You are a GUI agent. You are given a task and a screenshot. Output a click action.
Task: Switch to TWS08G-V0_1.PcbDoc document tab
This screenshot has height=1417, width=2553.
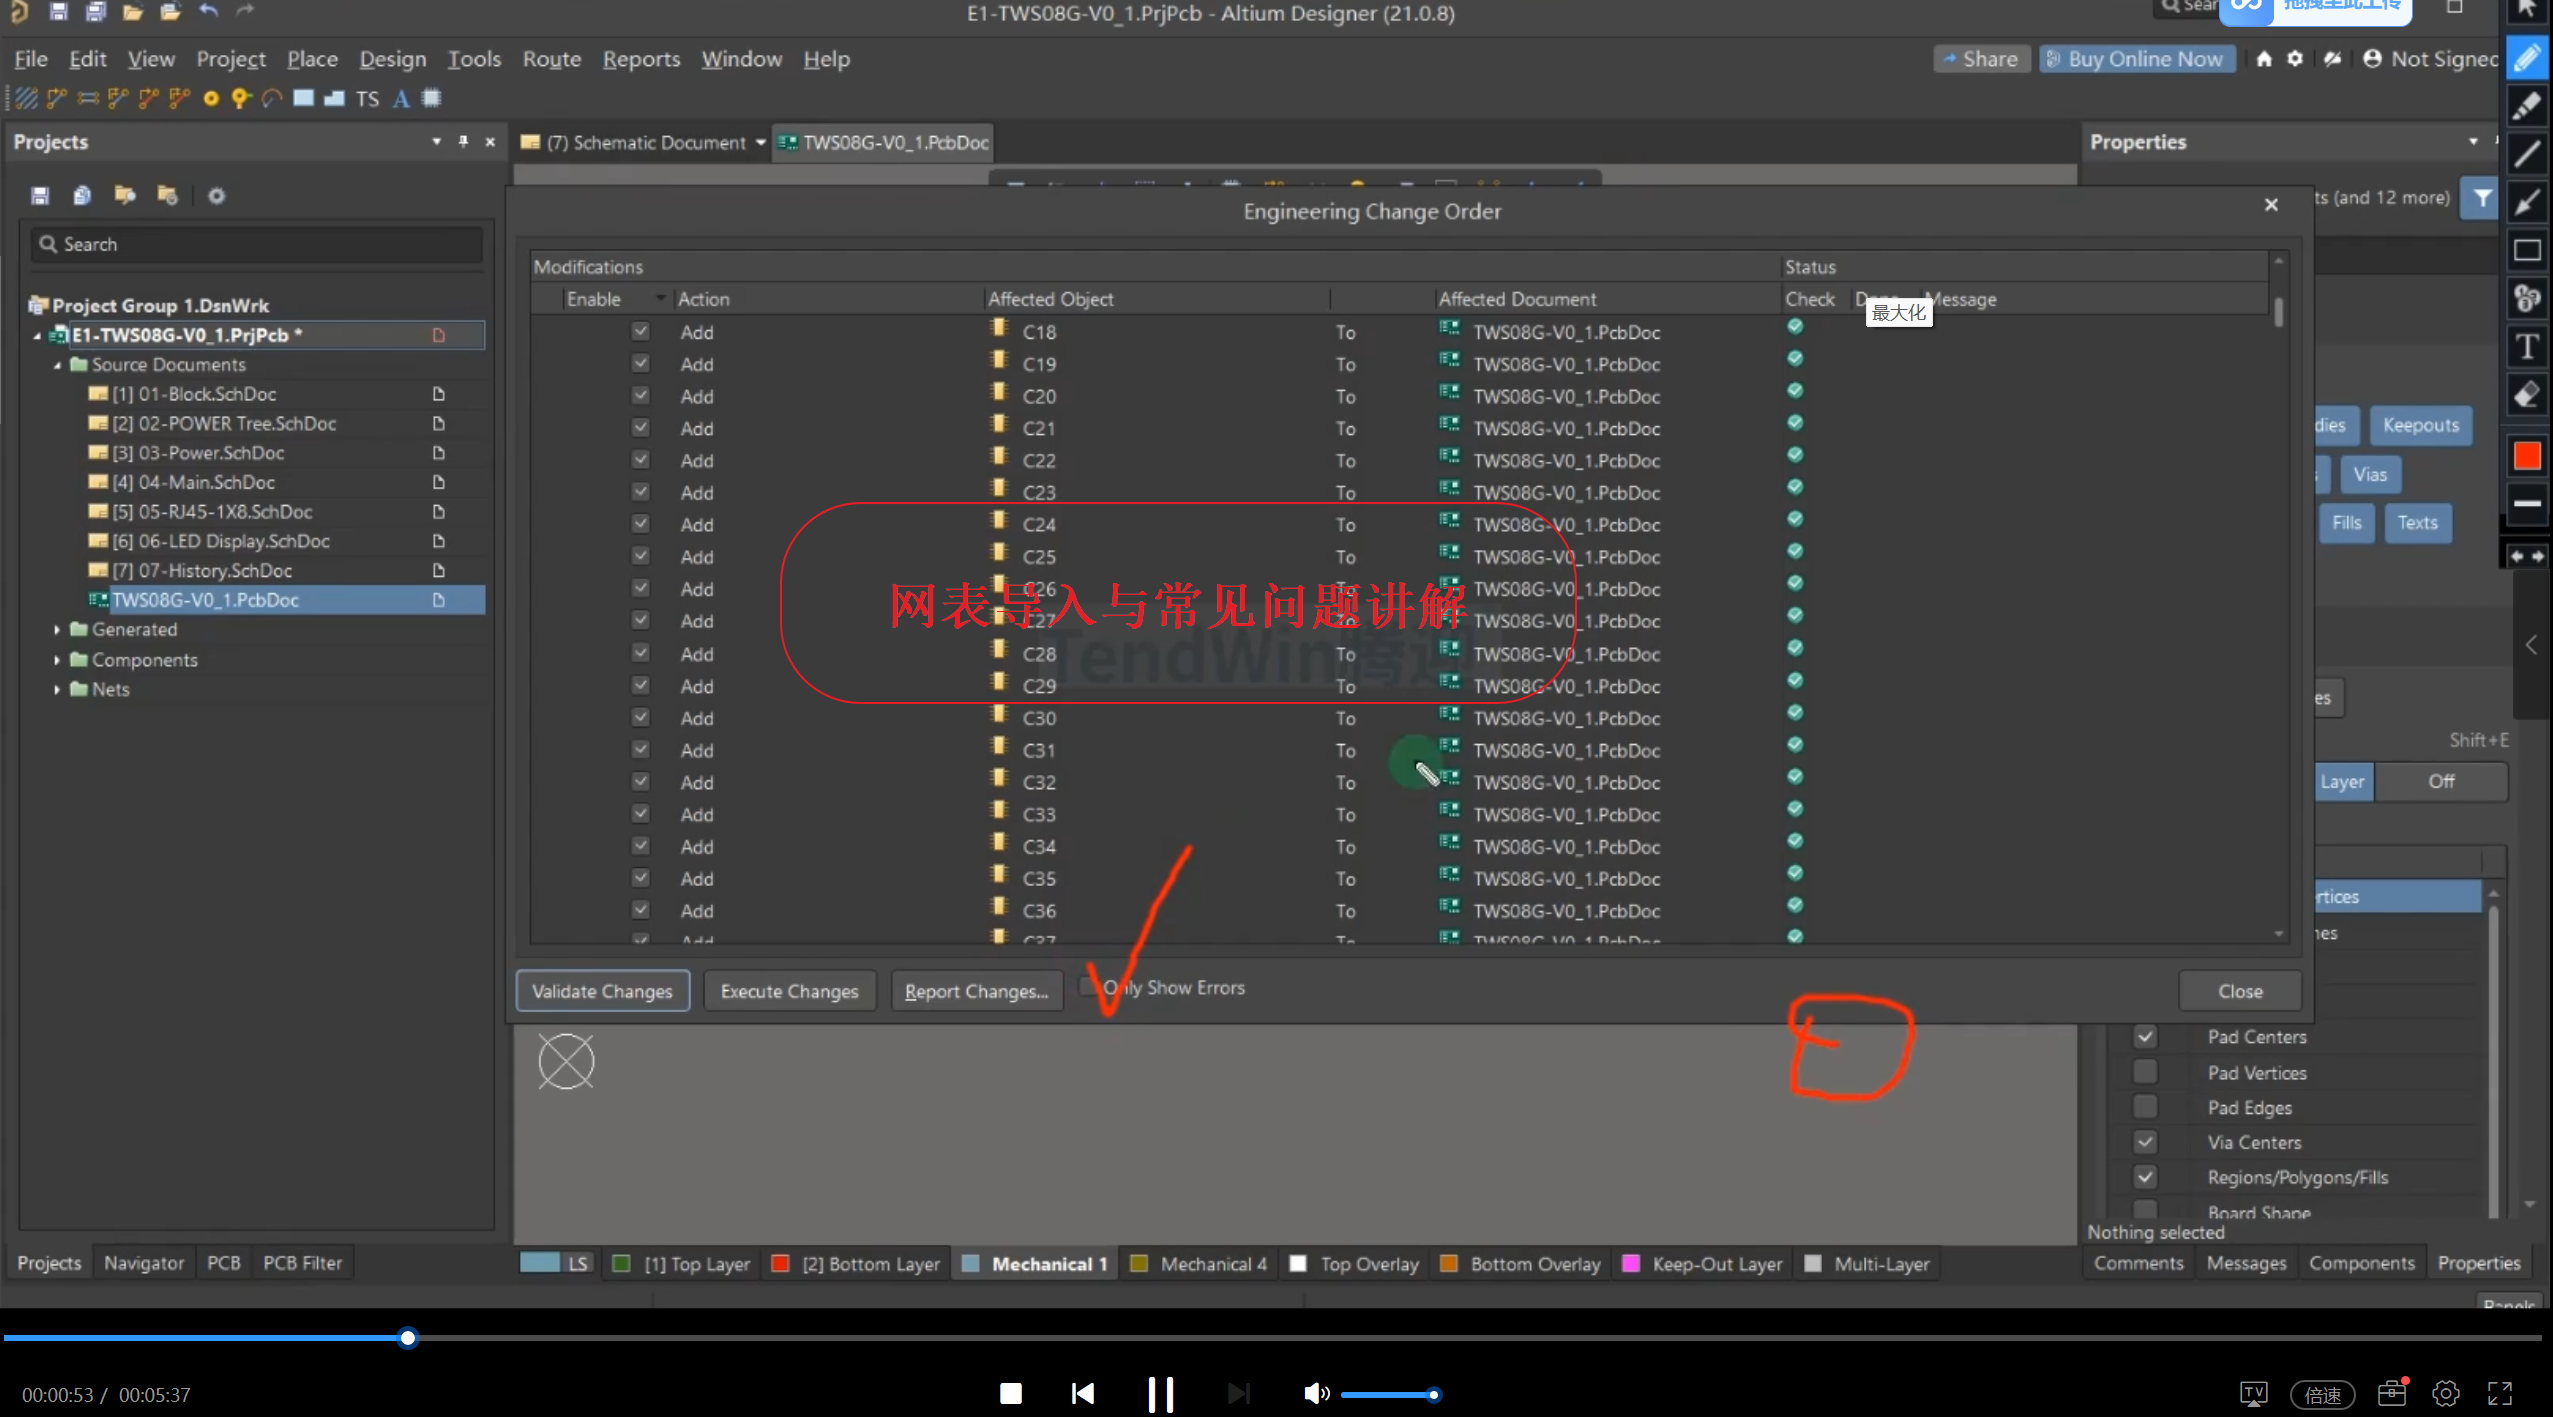pyautogui.click(x=884, y=143)
